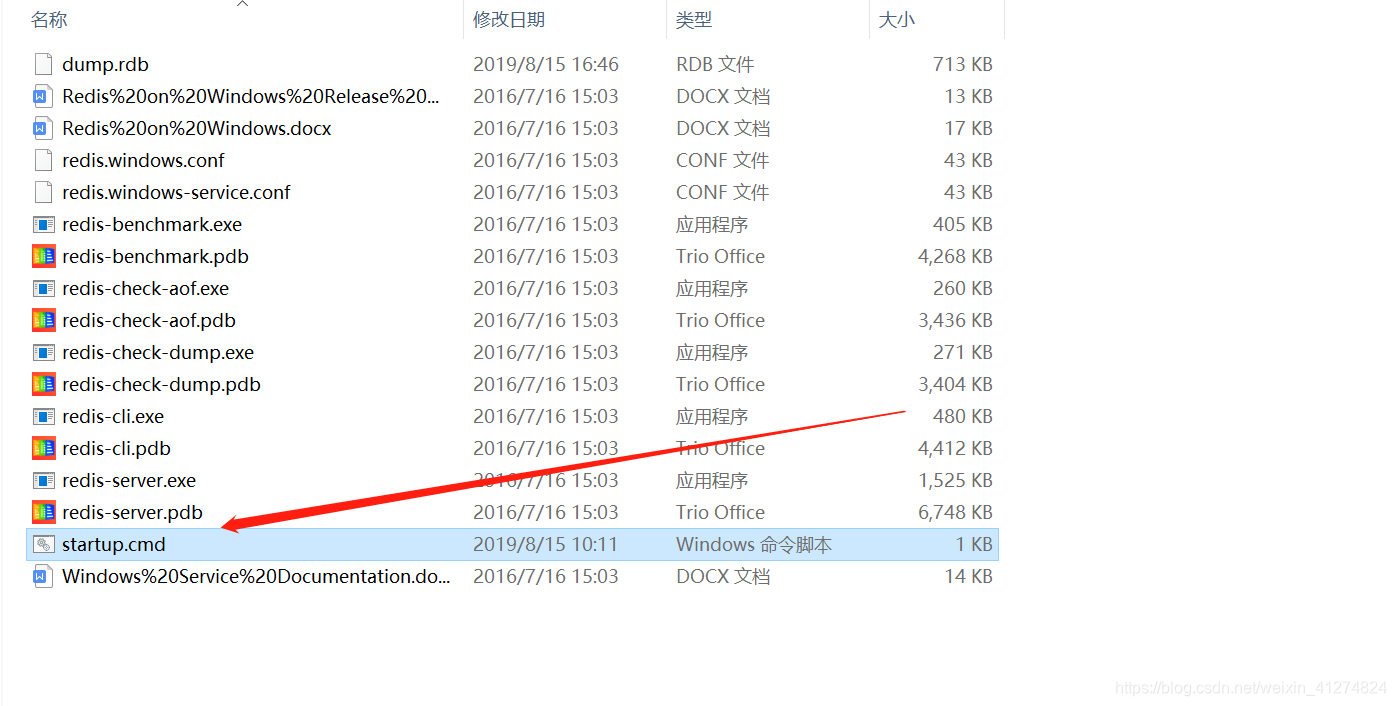
Task: Click the 1,525 KB size of redis-server.exe
Action: [x=956, y=481]
